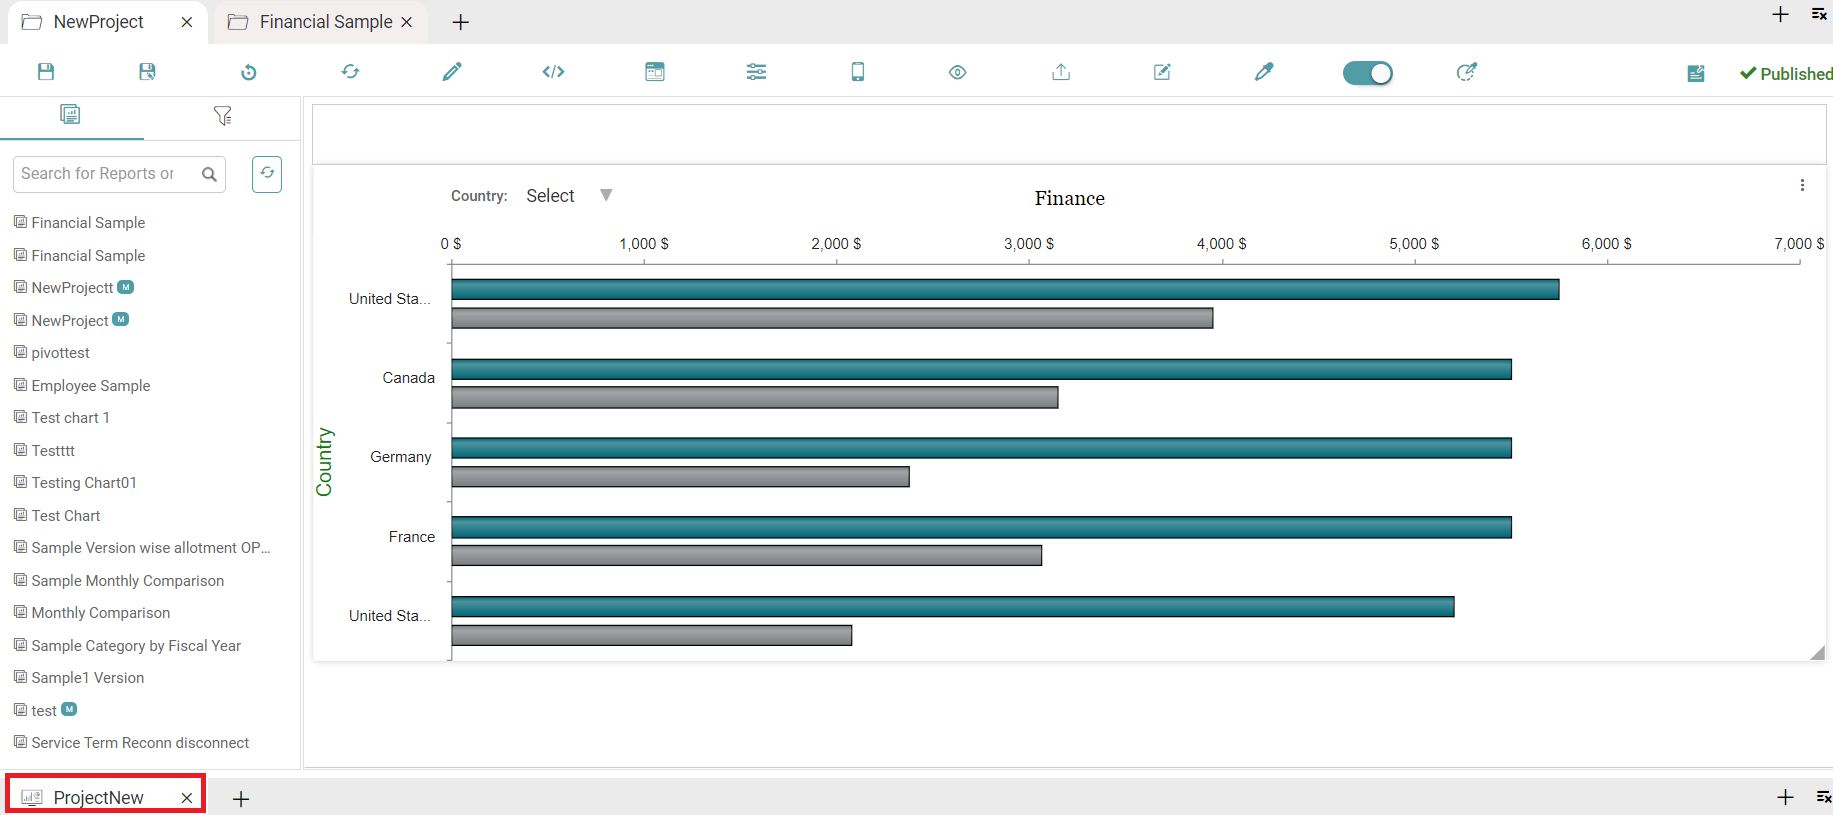Viewport: 1833px width, 815px height.
Task: Open the code editor angle-brackets icon
Action: point(553,72)
